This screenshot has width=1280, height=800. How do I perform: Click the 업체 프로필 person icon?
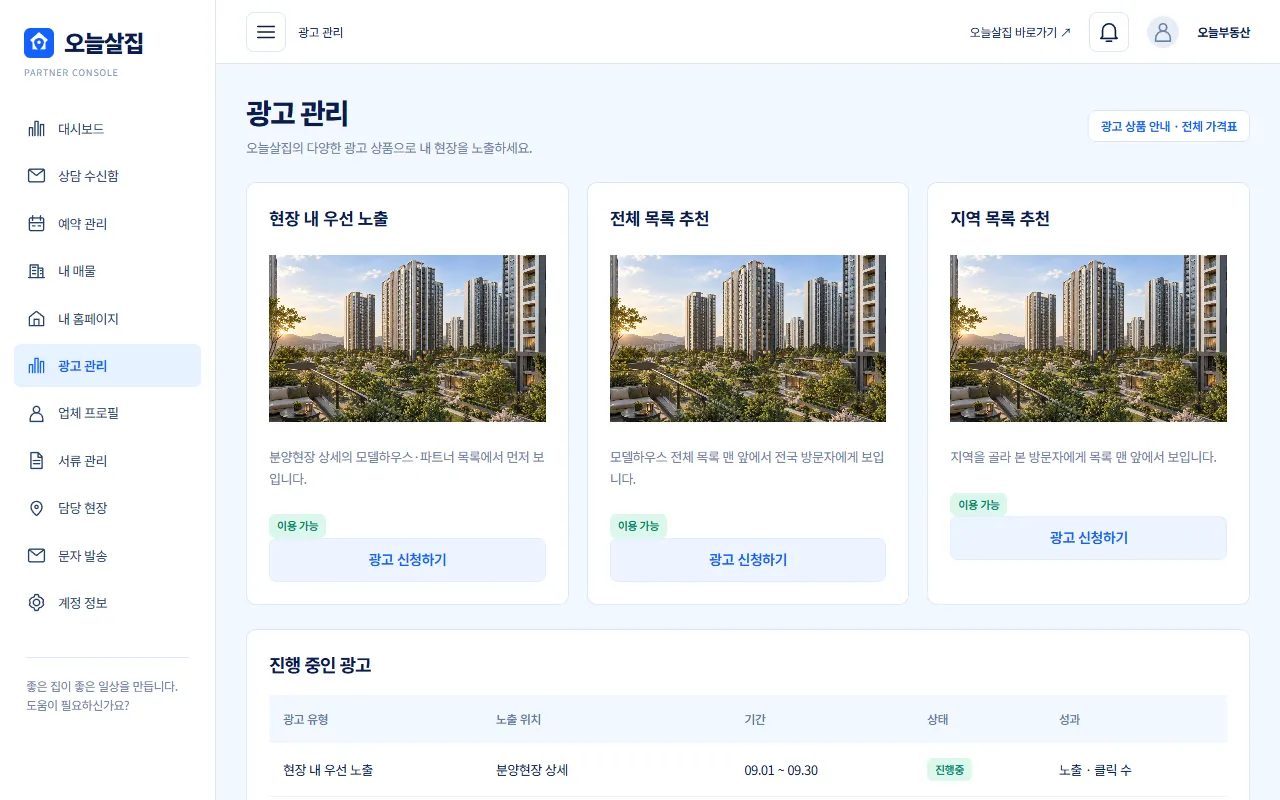click(x=37, y=413)
